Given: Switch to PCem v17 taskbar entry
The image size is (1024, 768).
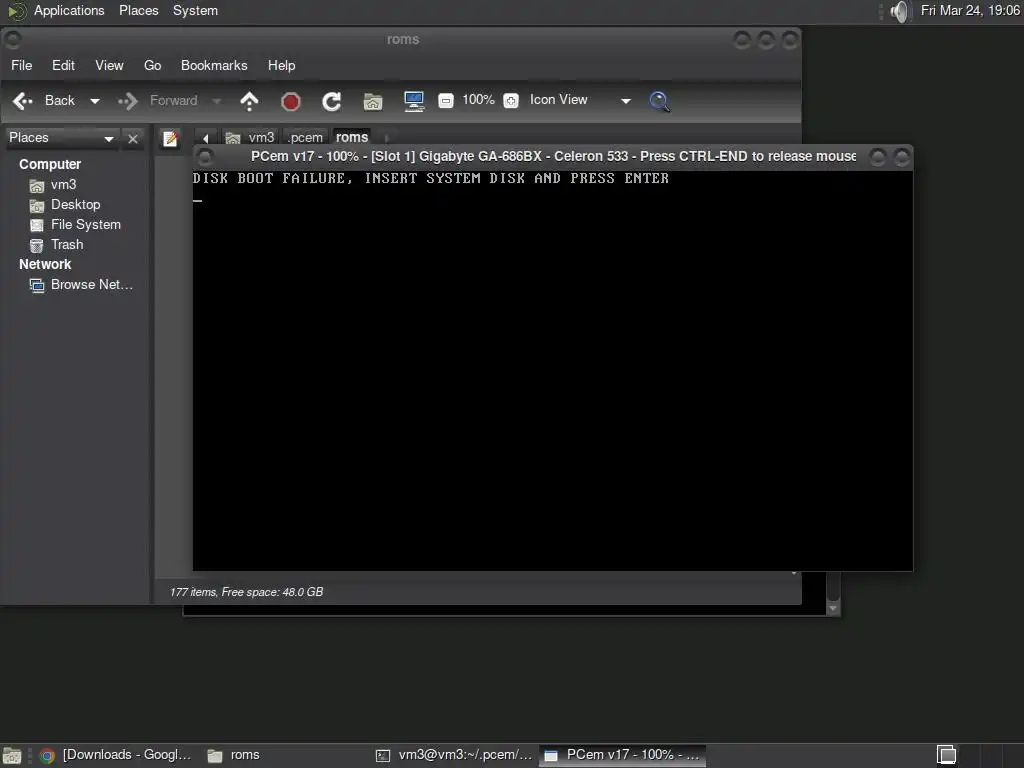Looking at the screenshot, I should tap(623, 755).
